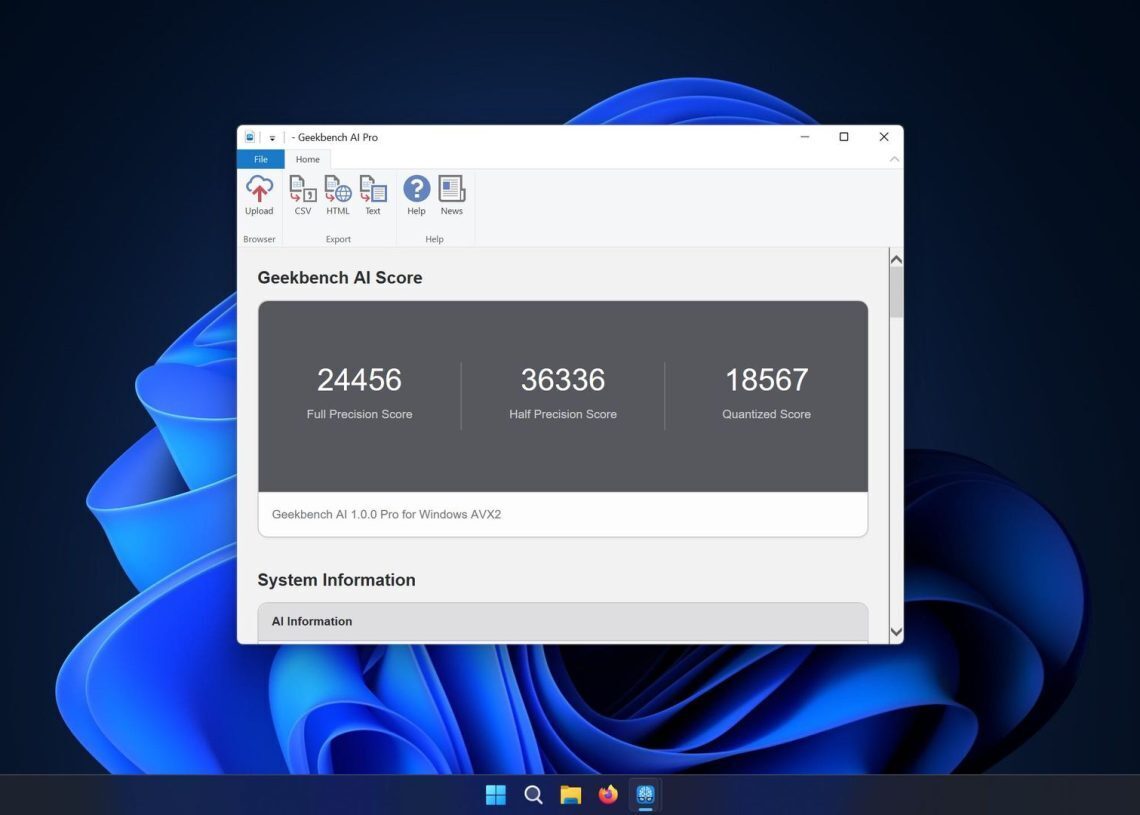Screen dimensions: 1140x815
Task: Maximize the Geekbench AI Pro window
Action: [844, 137]
